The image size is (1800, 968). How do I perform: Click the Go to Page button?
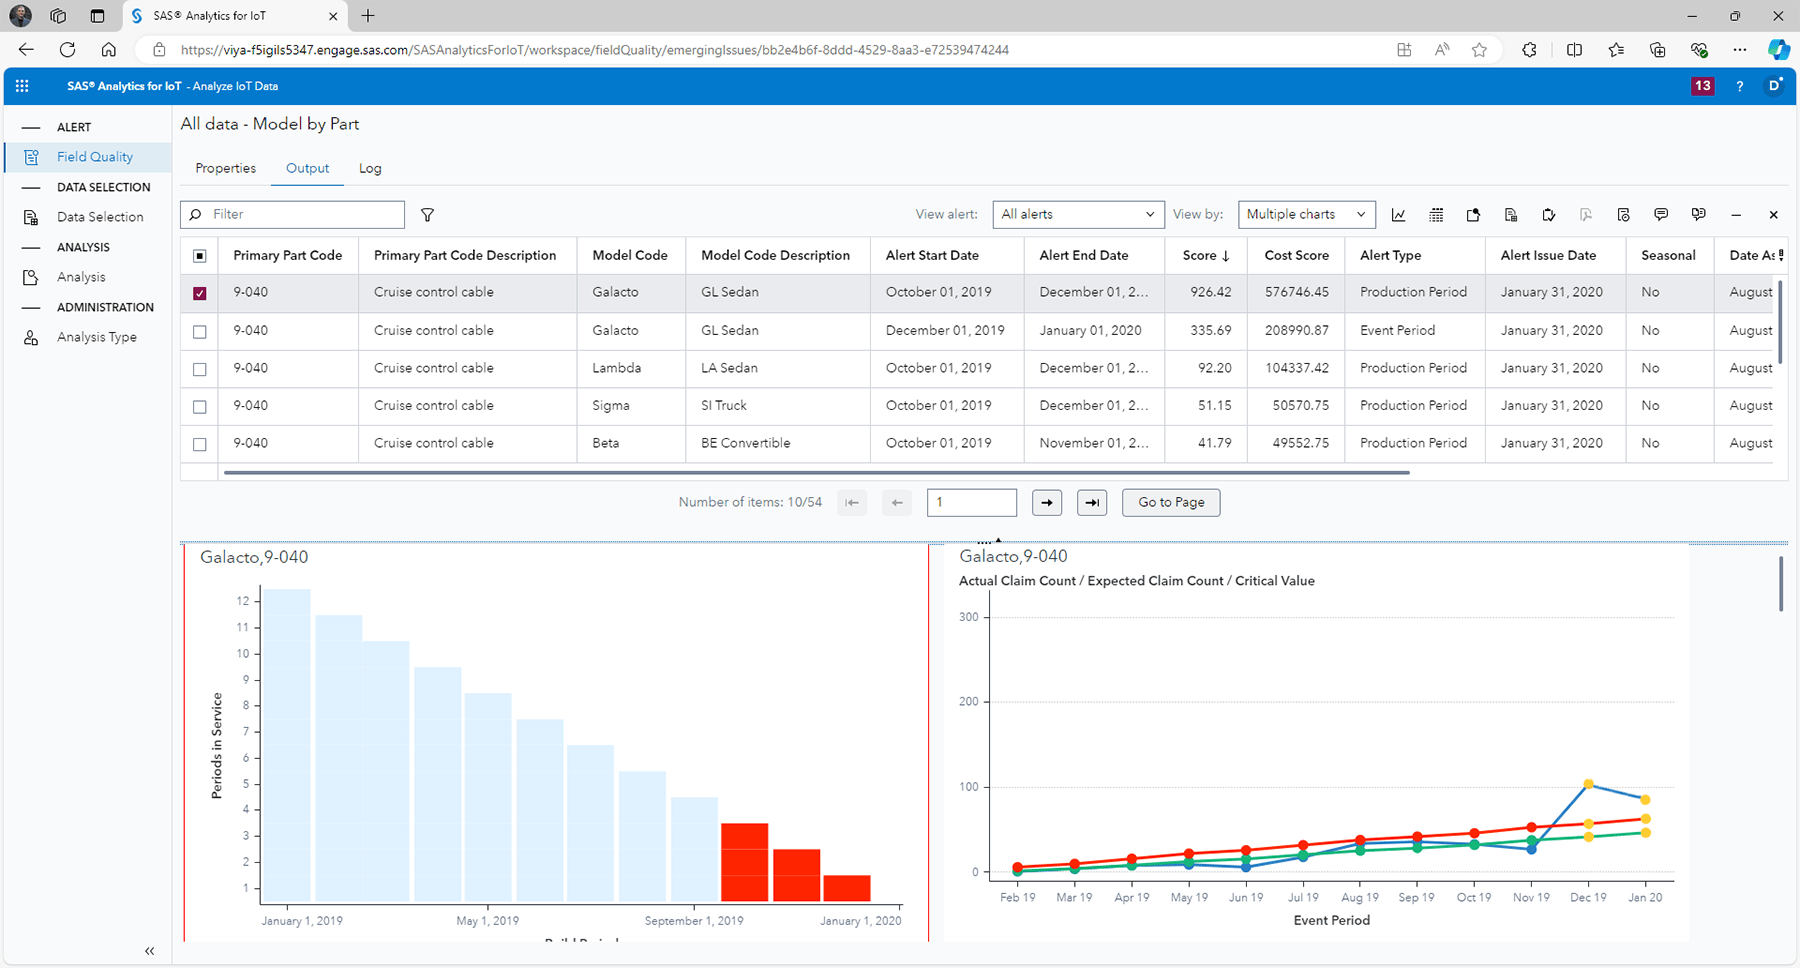point(1170,502)
